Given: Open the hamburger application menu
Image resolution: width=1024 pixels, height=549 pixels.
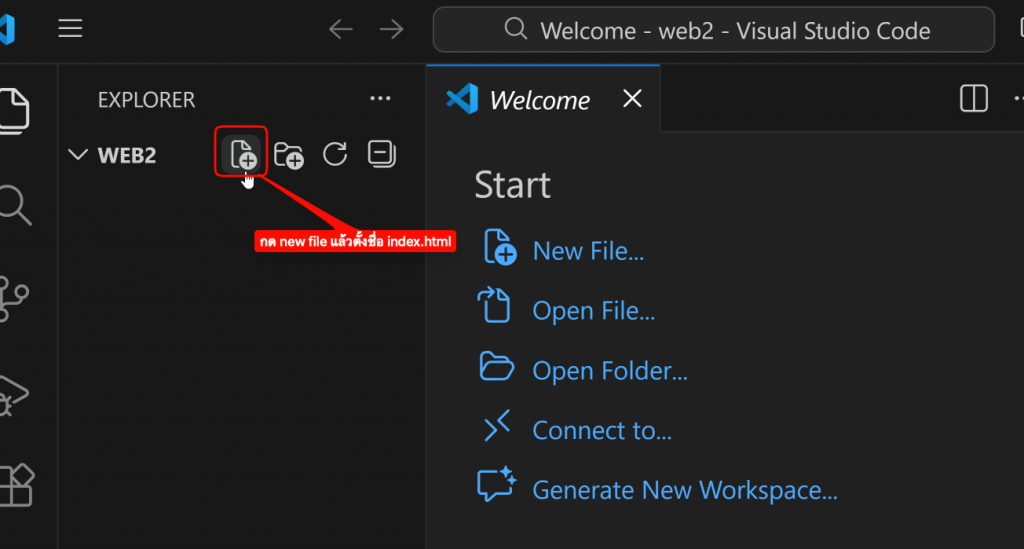Looking at the screenshot, I should point(70,29).
